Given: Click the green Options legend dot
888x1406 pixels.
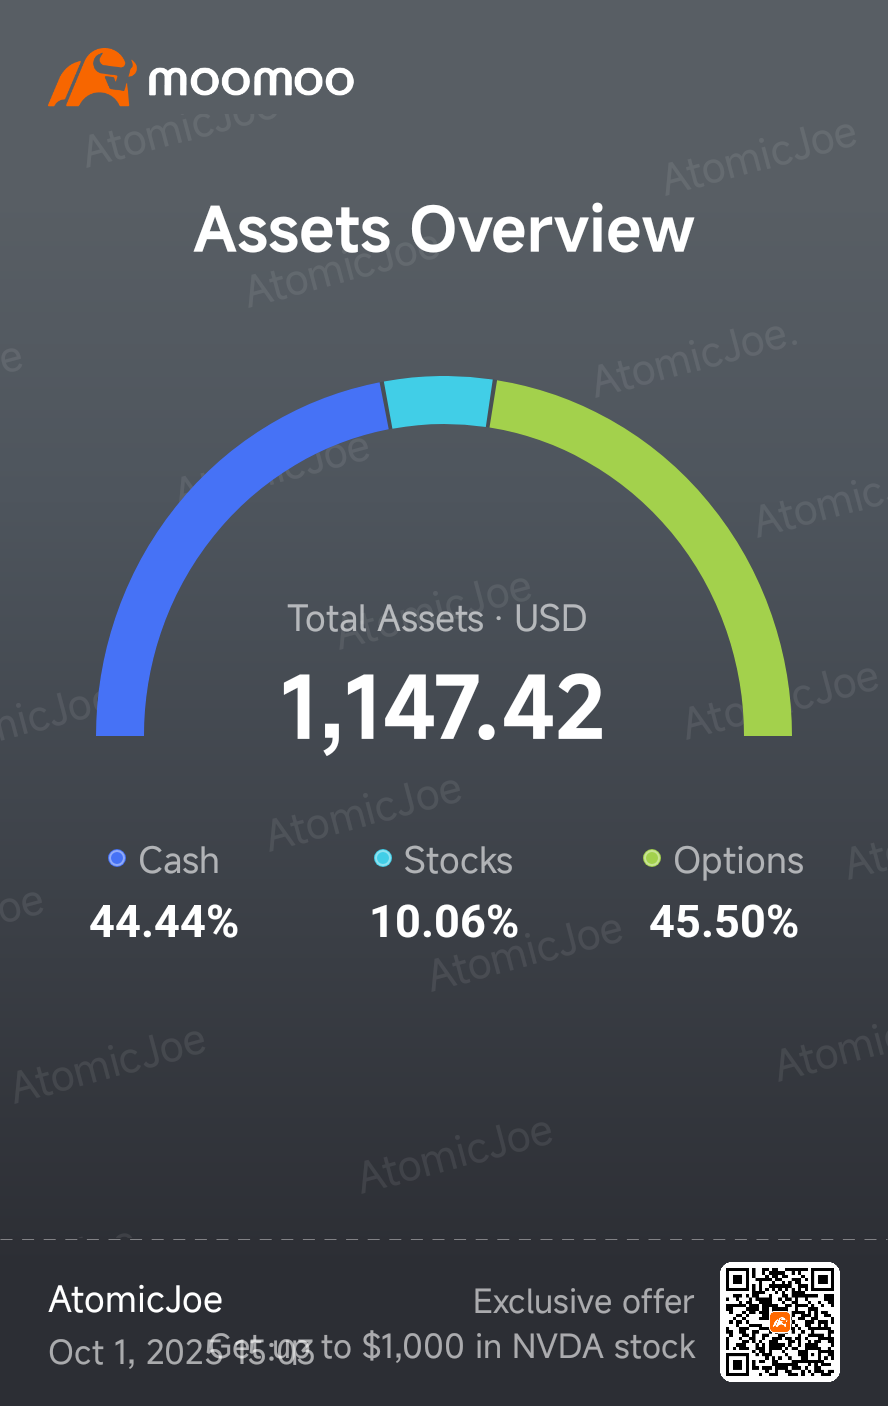Looking at the screenshot, I should [x=652, y=859].
